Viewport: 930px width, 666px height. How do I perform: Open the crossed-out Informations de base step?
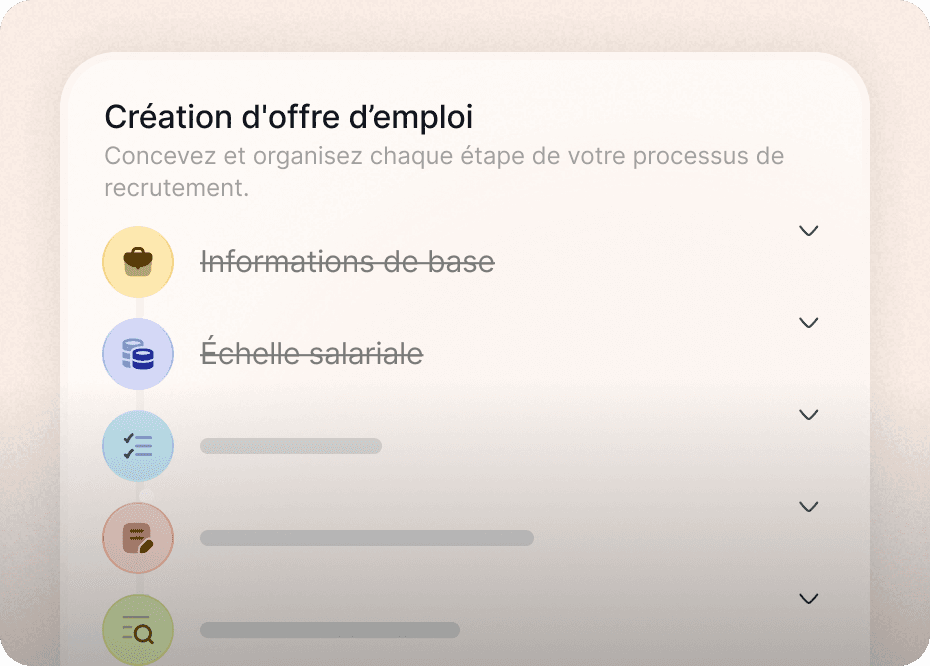tap(348, 262)
